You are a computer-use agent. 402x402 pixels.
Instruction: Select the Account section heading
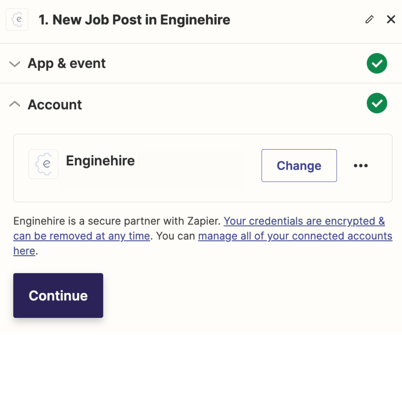click(55, 104)
